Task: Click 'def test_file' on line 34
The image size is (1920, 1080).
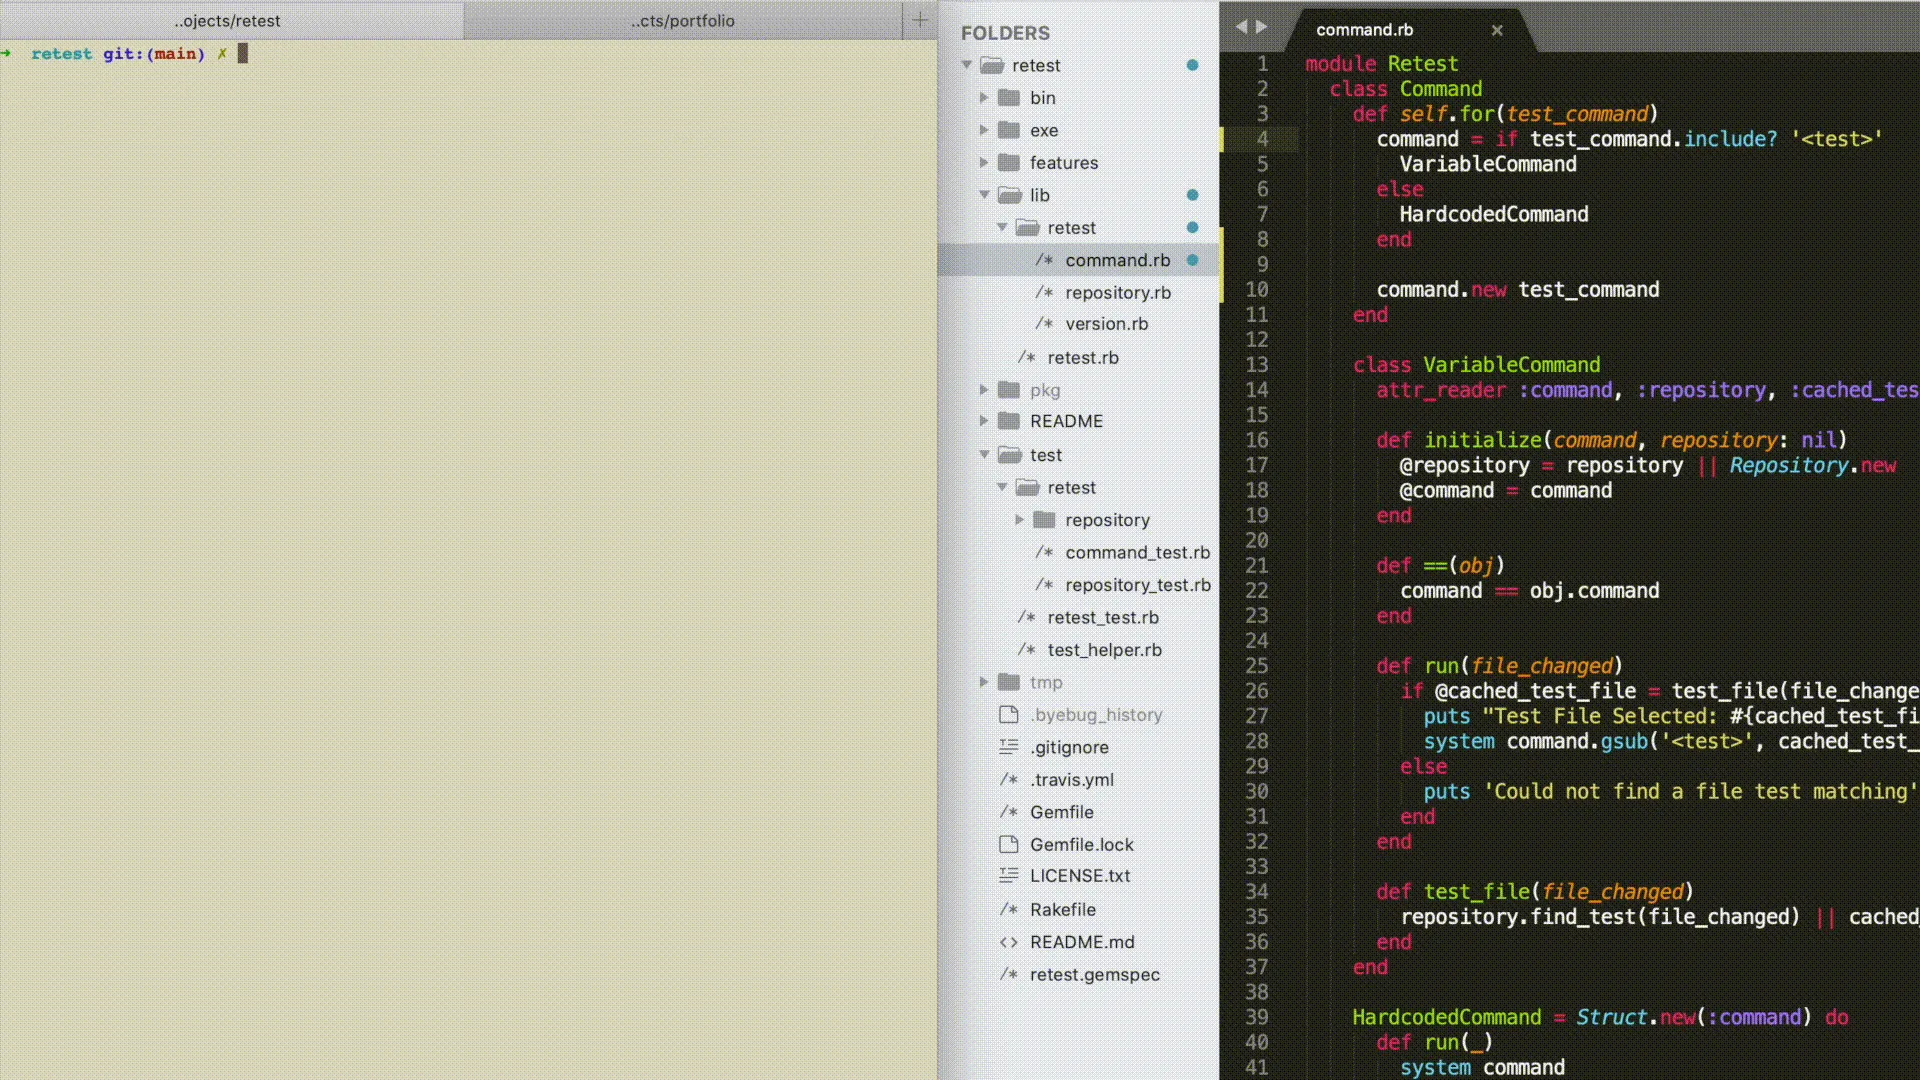Action: click(x=1453, y=892)
